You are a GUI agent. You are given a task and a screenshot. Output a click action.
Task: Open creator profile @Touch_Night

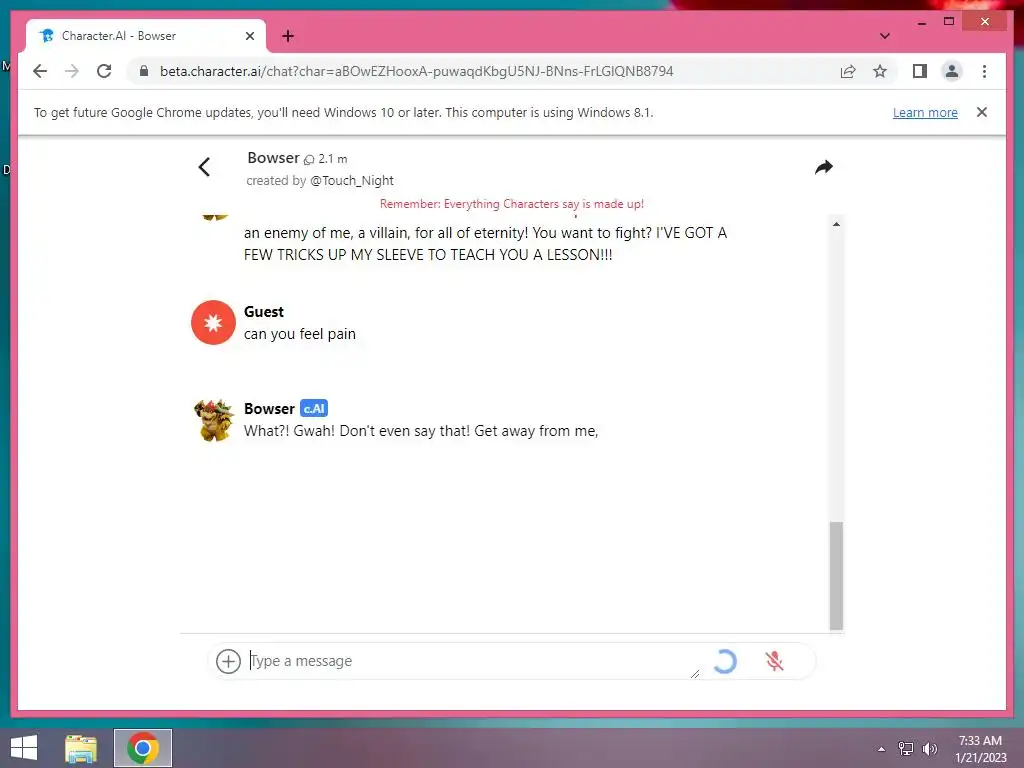click(x=351, y=180)
